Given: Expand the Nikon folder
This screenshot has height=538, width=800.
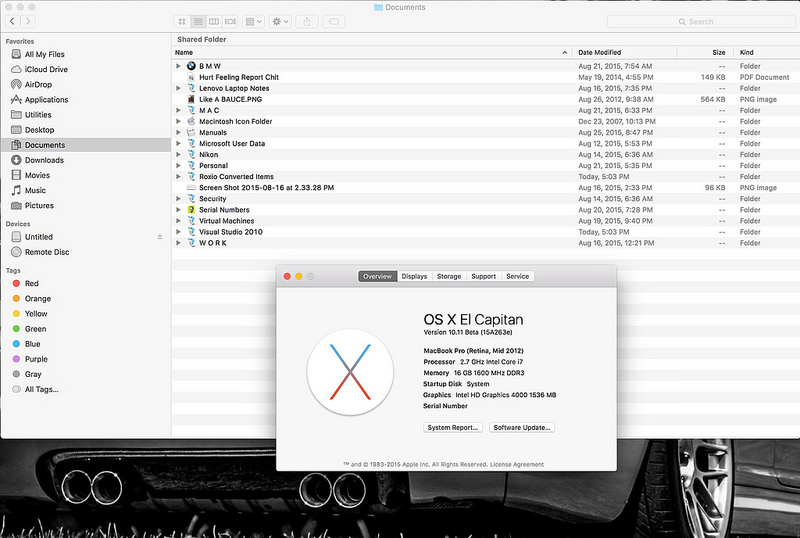Looking at the screenshot, I should 178,155.
